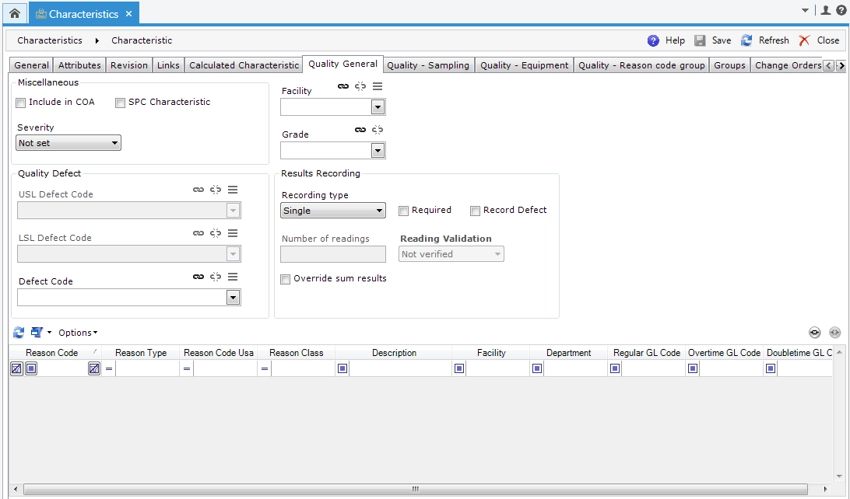Switch to the Quality - Sampling tab
Viewport: 850px width, 499px height.
[427, 66]
